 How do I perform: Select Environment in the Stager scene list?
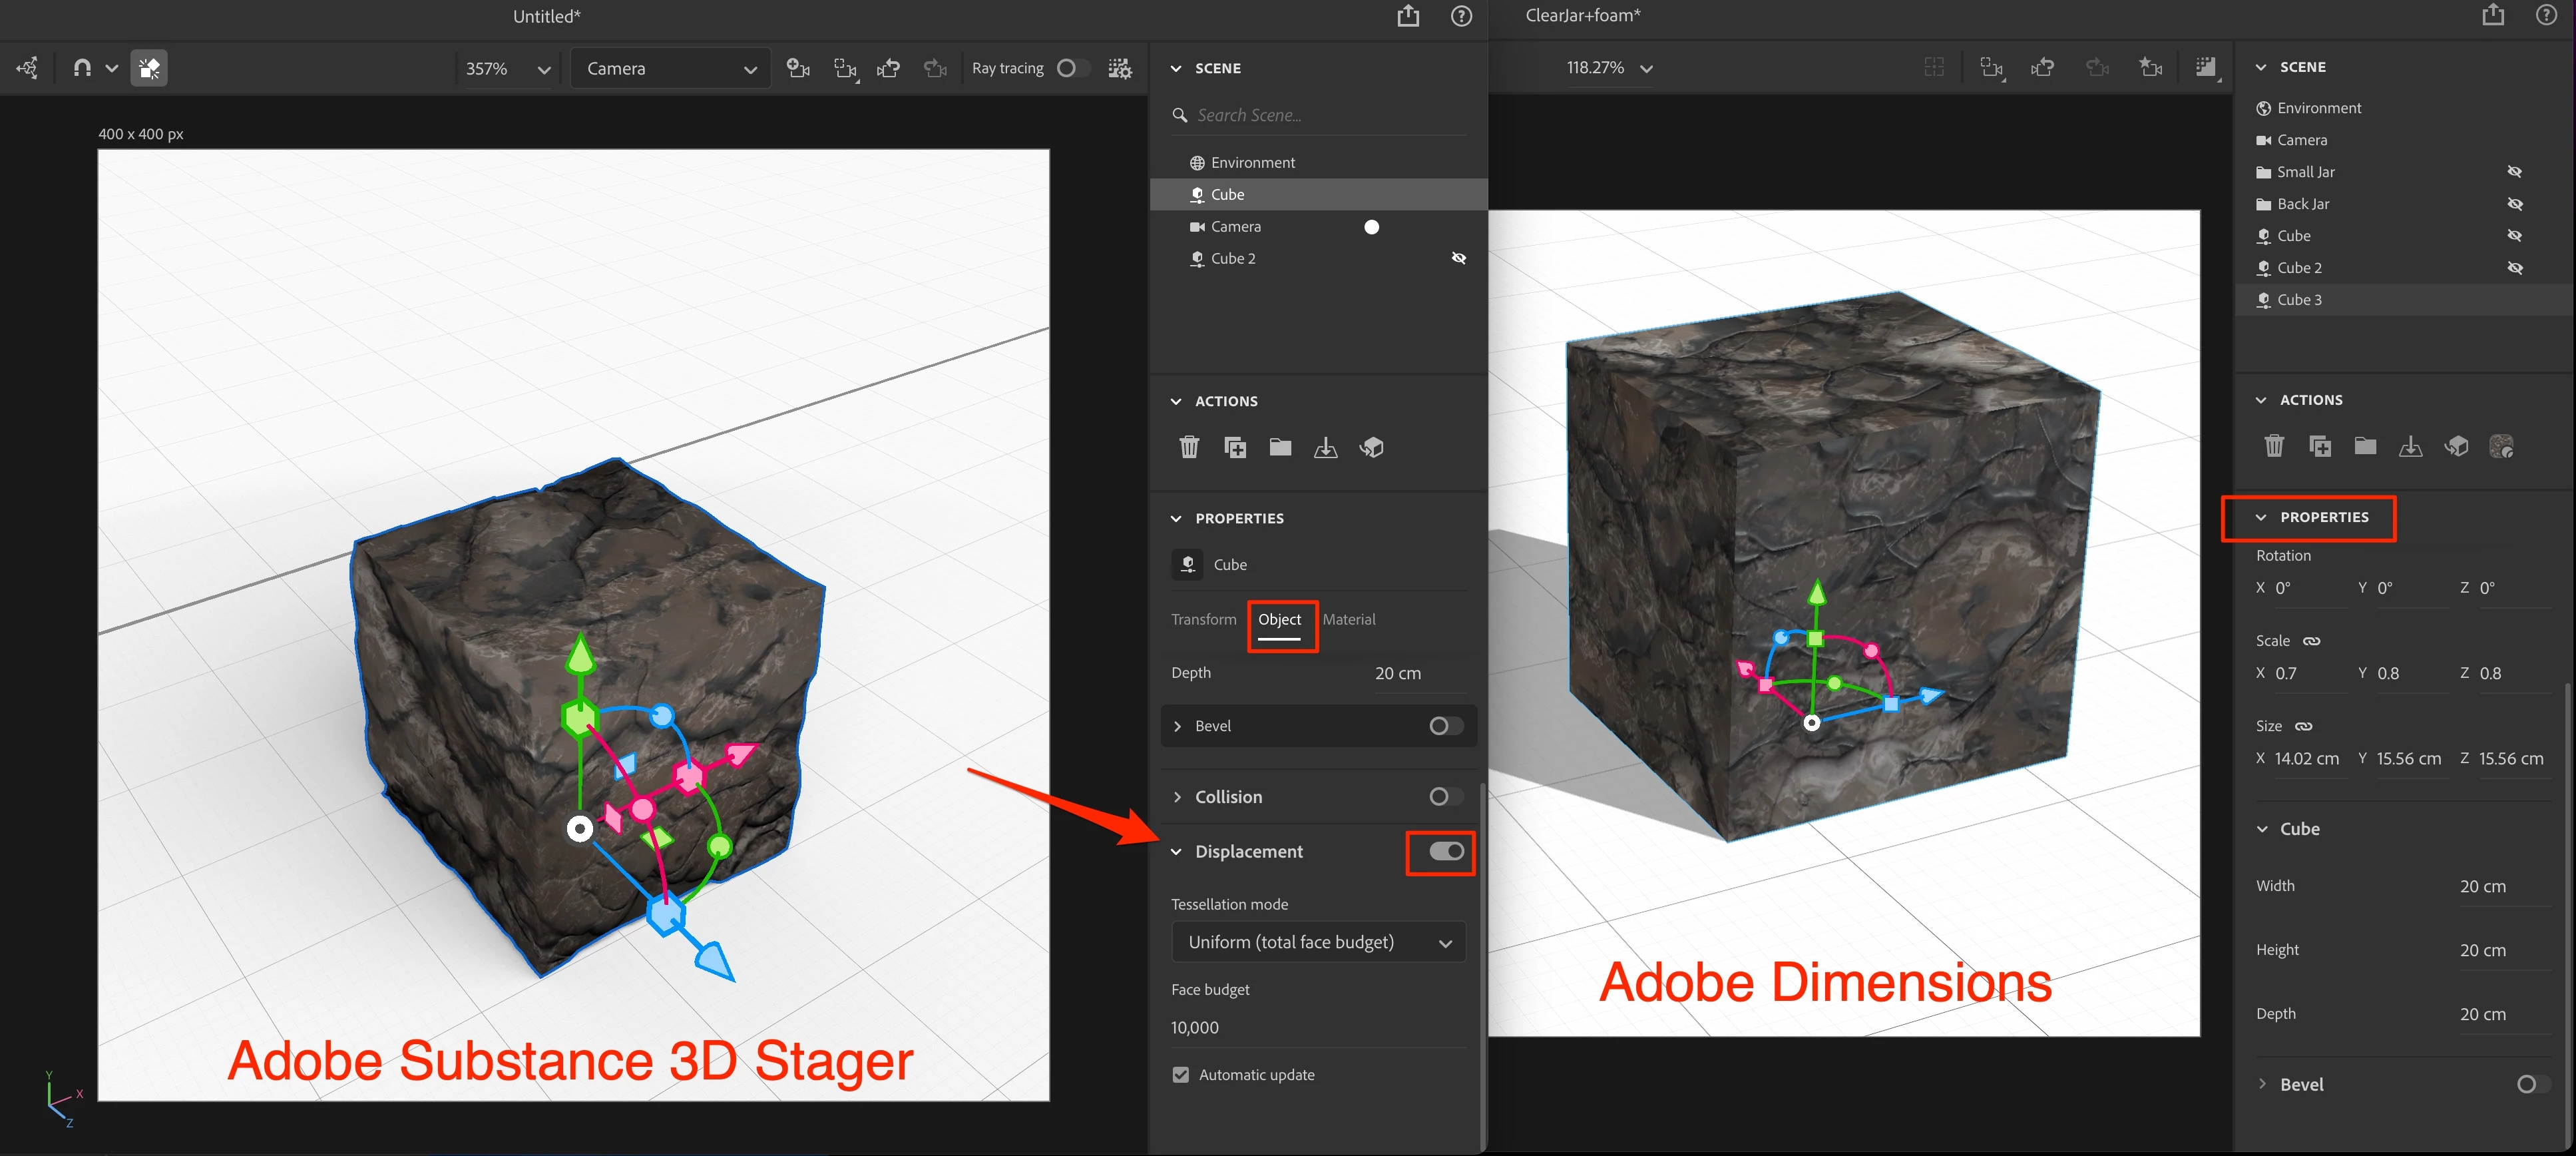tap(1252, 162)
